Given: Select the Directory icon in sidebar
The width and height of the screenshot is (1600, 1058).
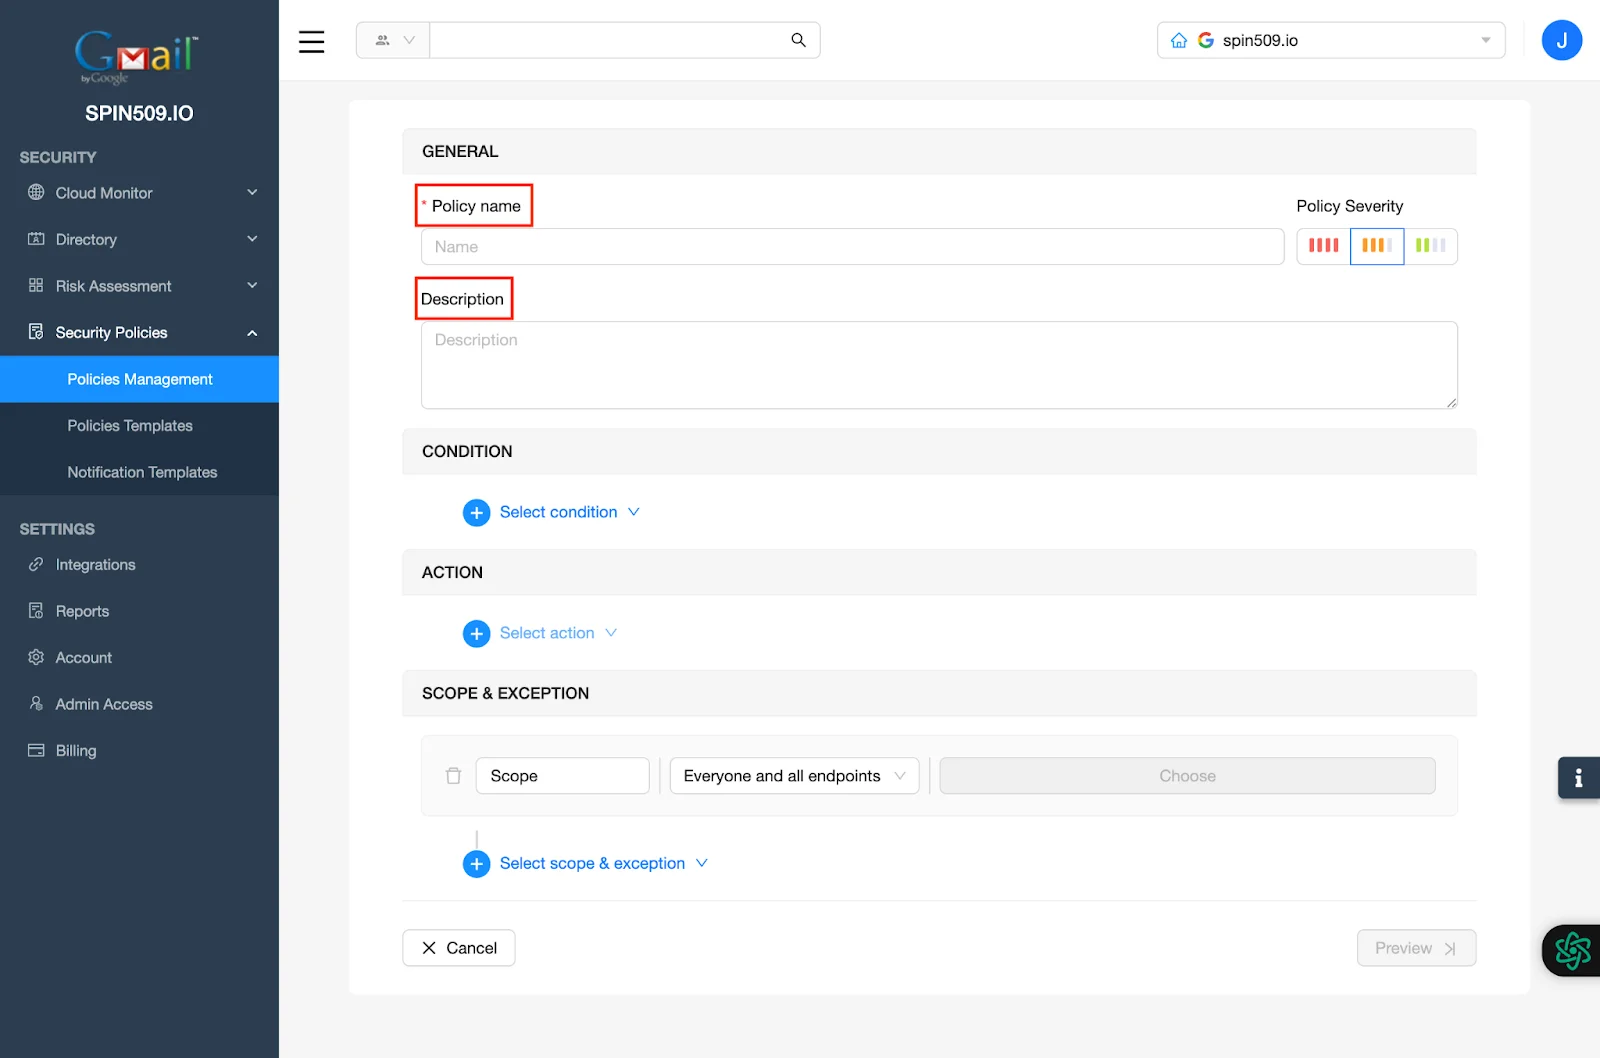Looking at the screenshot, I should click(x=35, y=239).
